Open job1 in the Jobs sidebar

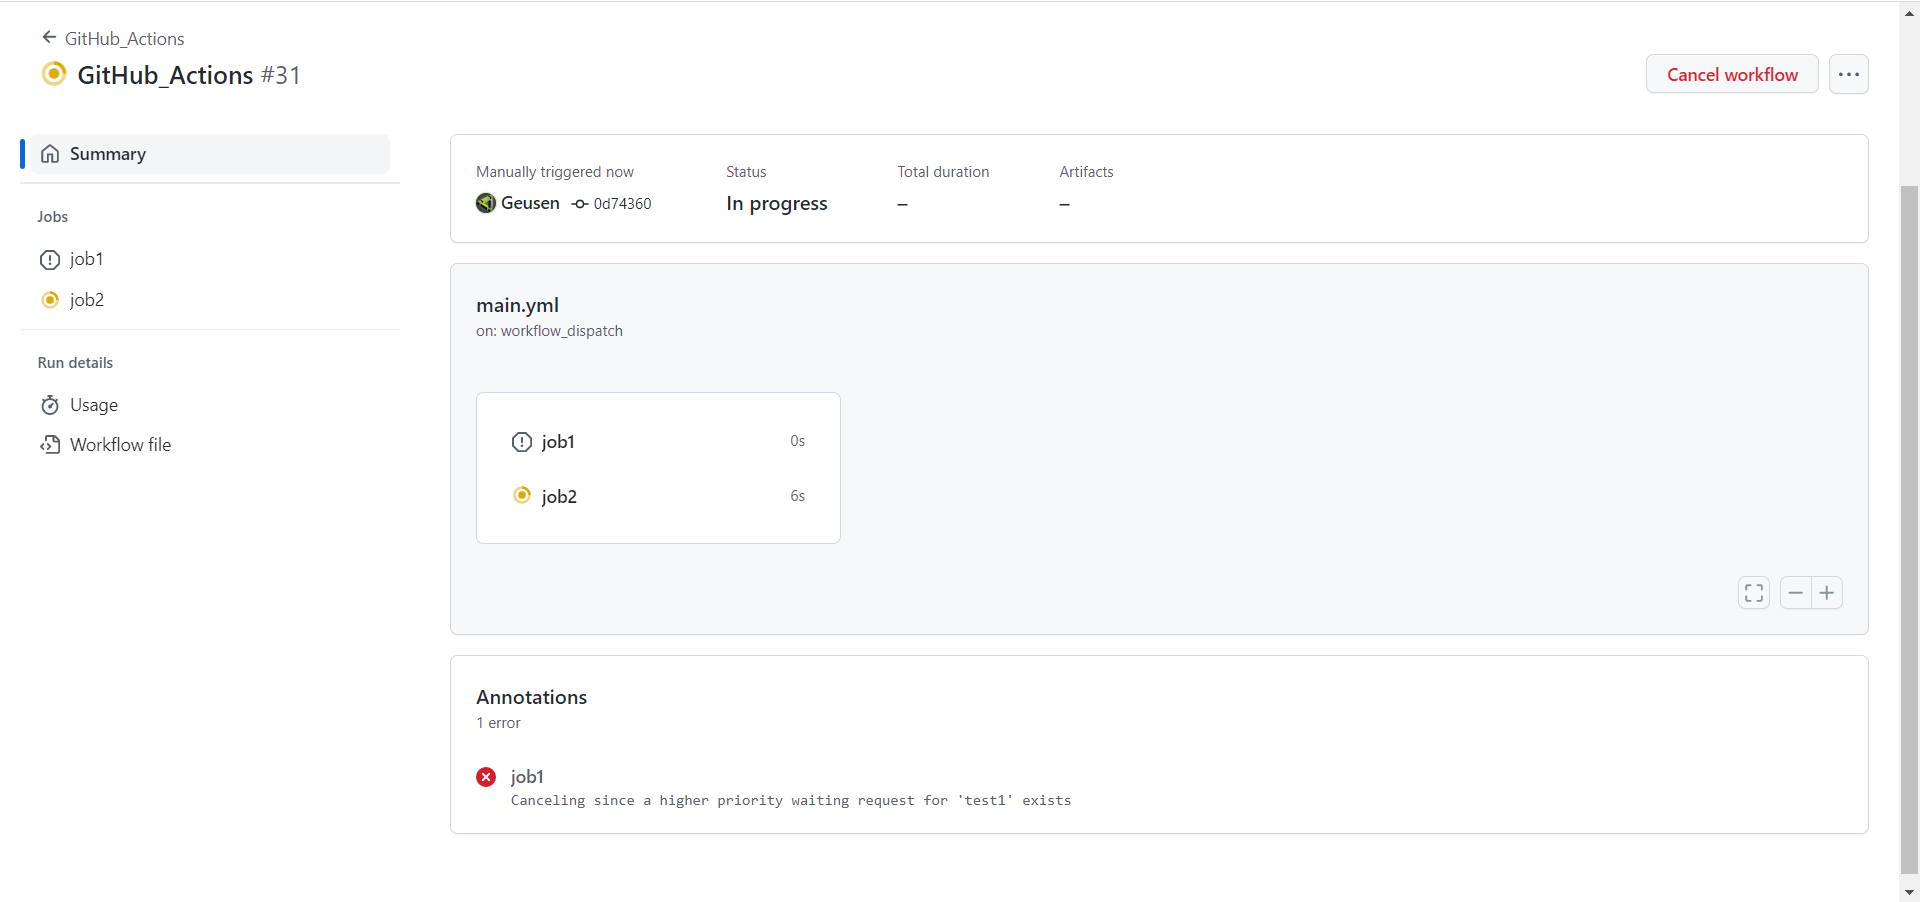coord(86,259)
